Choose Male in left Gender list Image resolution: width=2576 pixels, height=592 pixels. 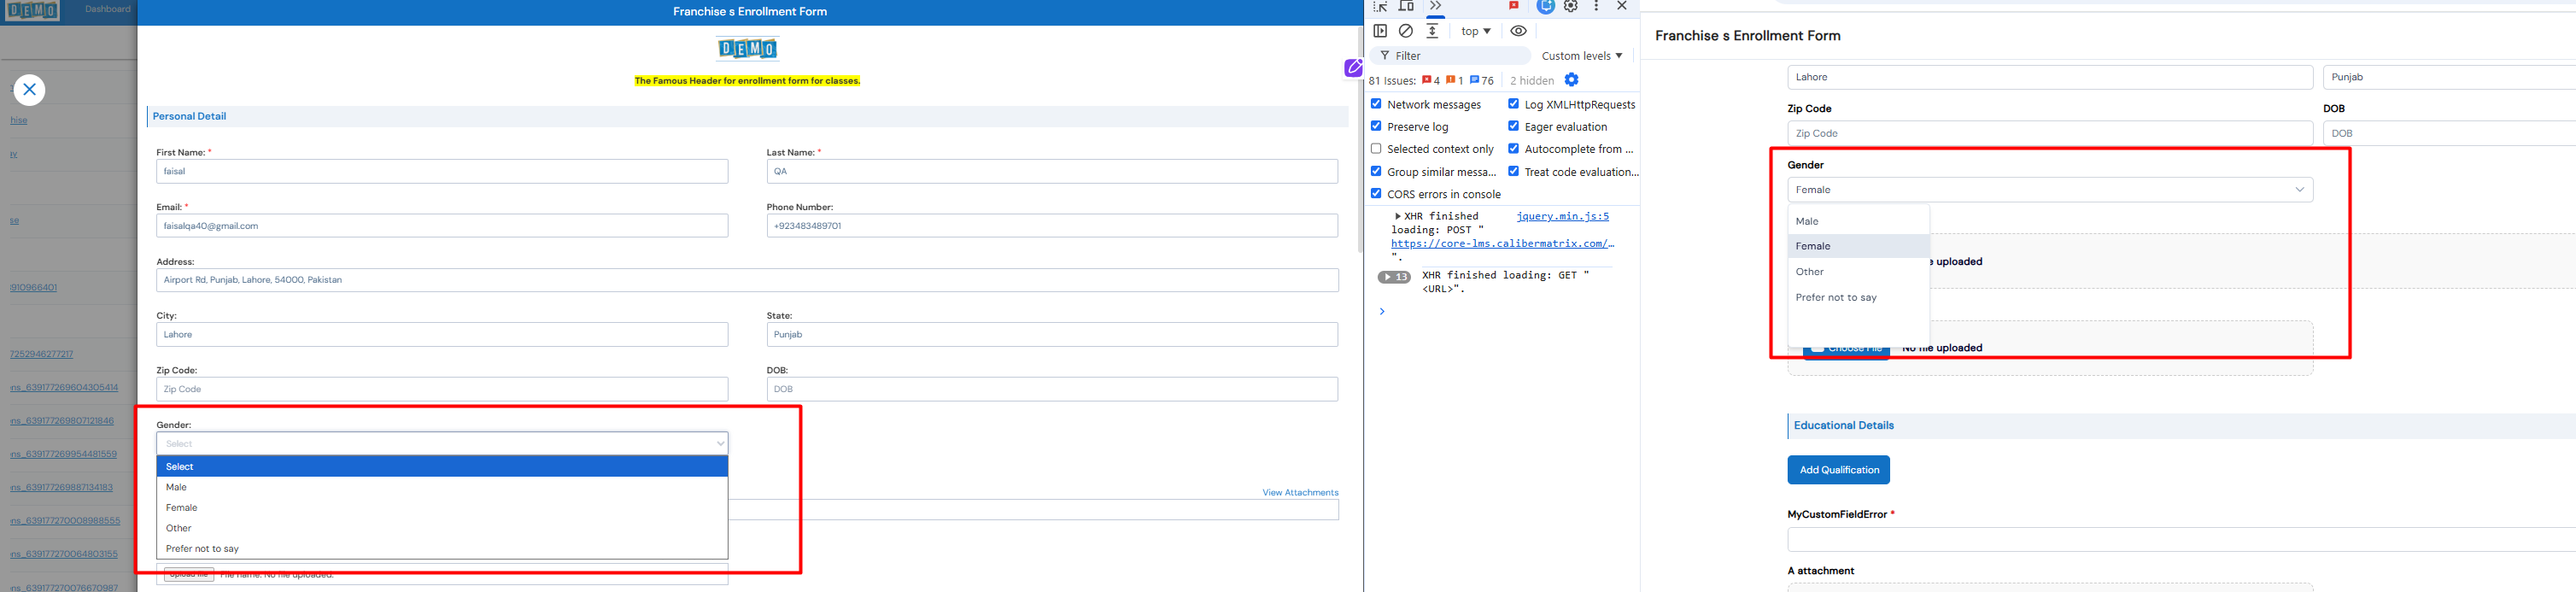tap(442, 487)
